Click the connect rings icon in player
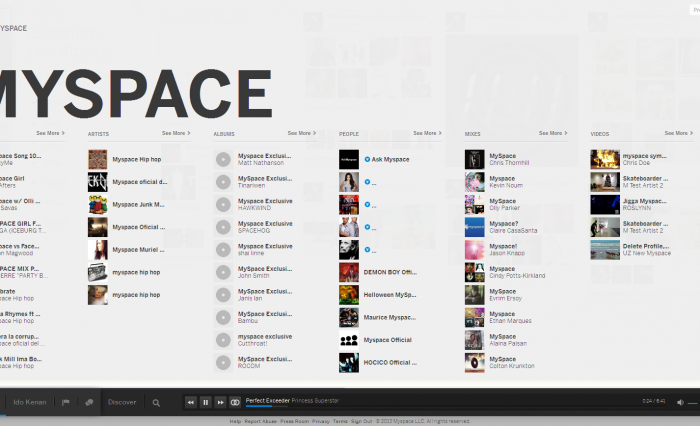Screen dimensions: 700x426 [235, 402]
